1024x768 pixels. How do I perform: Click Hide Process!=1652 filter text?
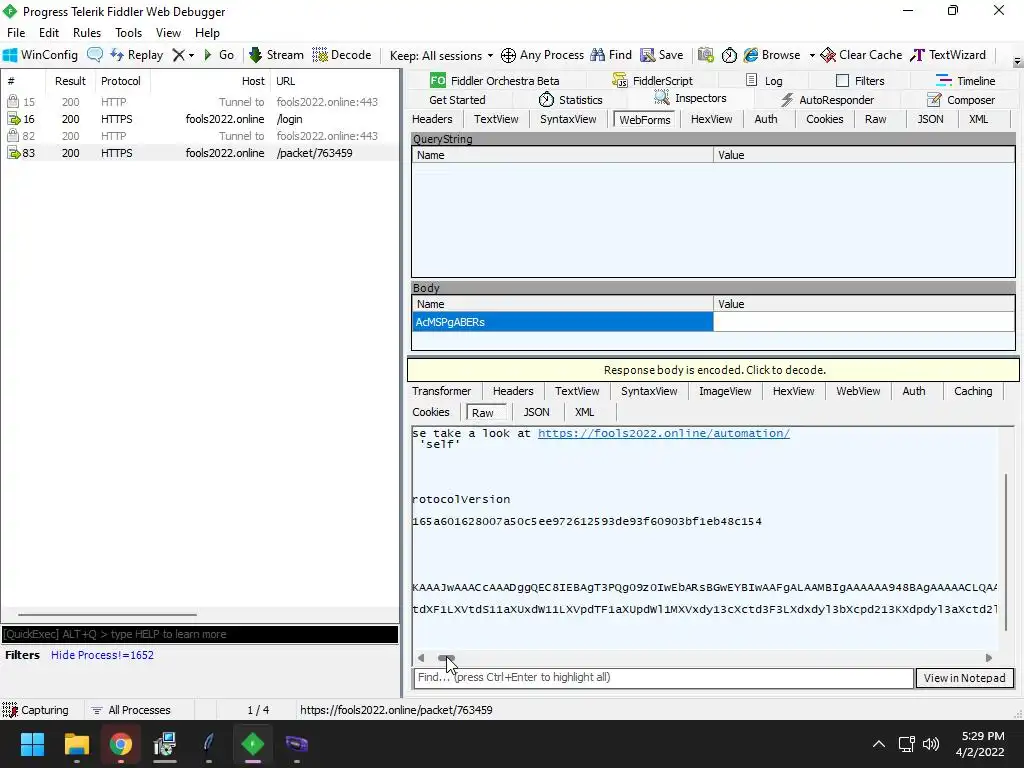103,655
